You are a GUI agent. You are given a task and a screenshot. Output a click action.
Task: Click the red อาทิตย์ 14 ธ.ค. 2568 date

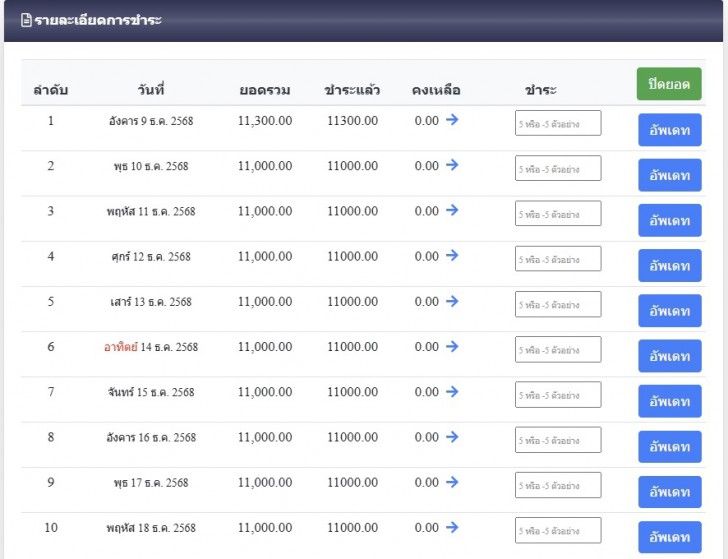(151, 347)
